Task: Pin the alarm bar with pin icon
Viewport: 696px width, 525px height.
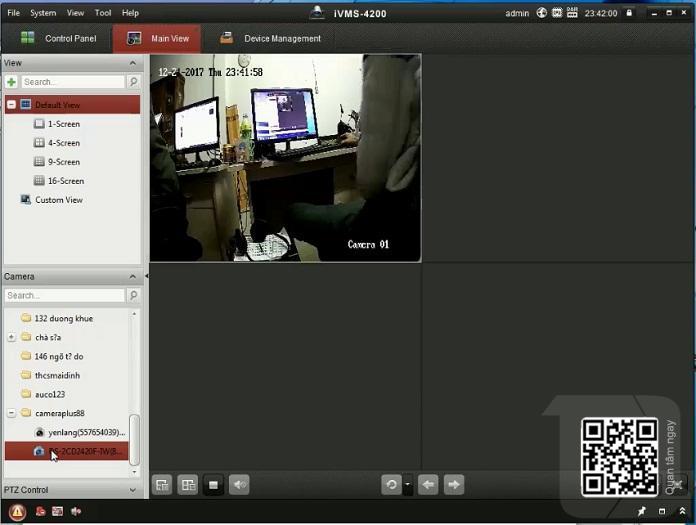Action: click(642, 511)
